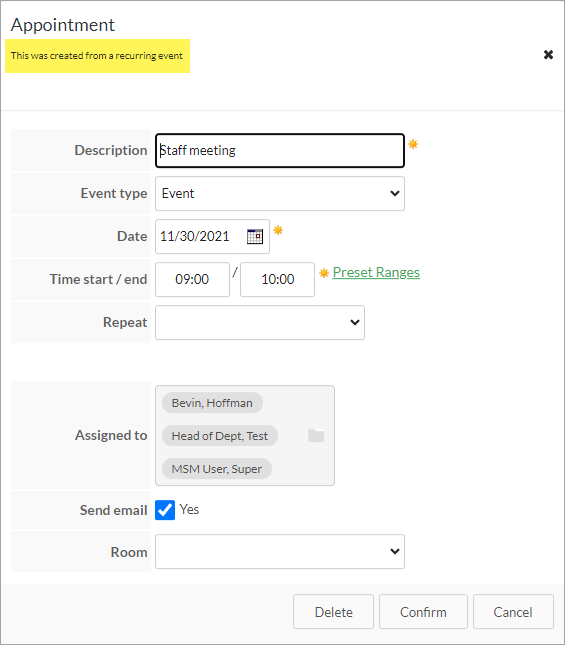The height and width of the screenshot is (645, 565).
Task: Open the date picker calendar icon
Action: (255, 237)
